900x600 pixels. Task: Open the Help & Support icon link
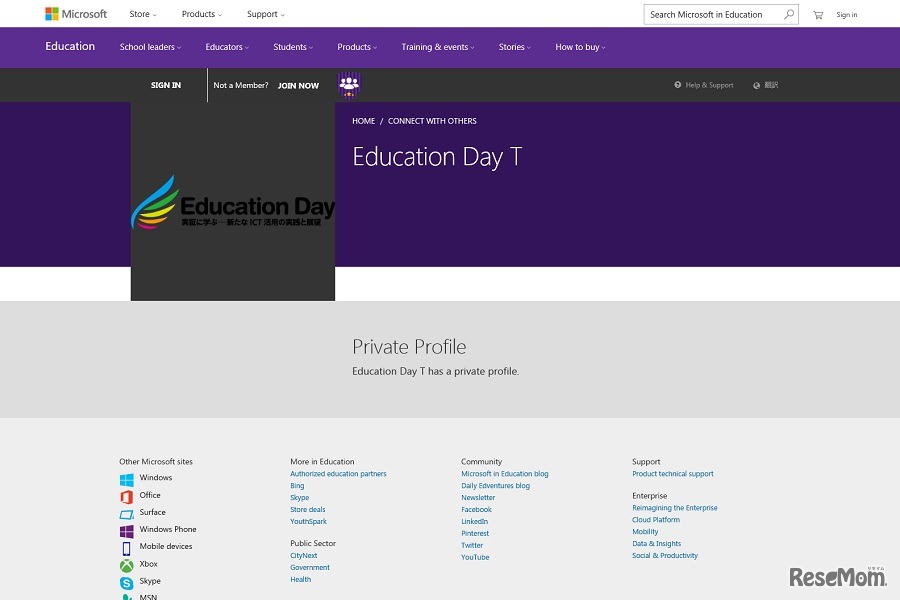click(678, 85)
